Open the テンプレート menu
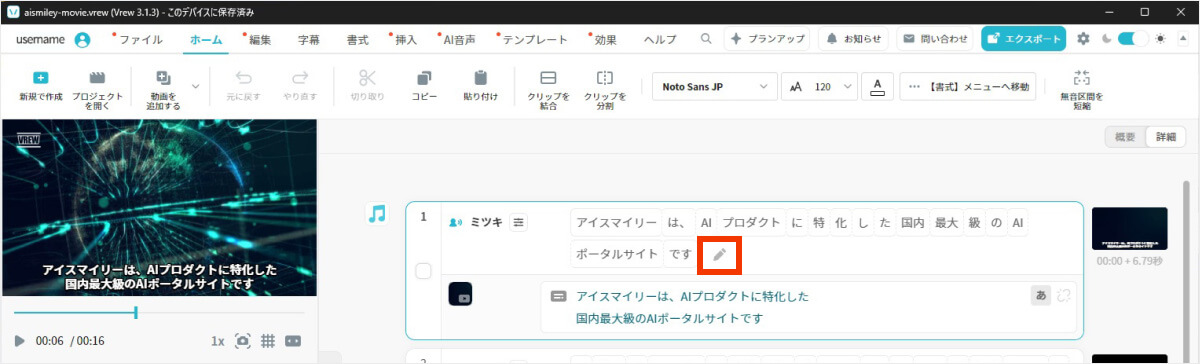Image resolution: width=1200 pixels, height=364 pixels. [535, 40]
